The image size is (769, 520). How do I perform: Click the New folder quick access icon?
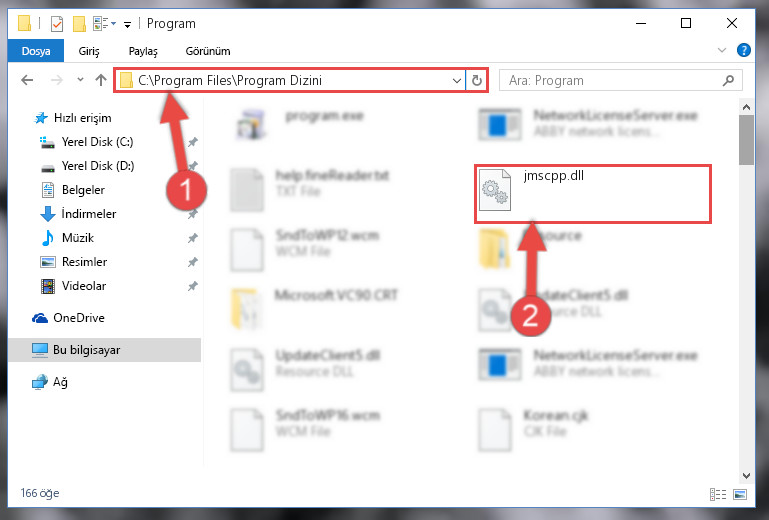(79, 24)
